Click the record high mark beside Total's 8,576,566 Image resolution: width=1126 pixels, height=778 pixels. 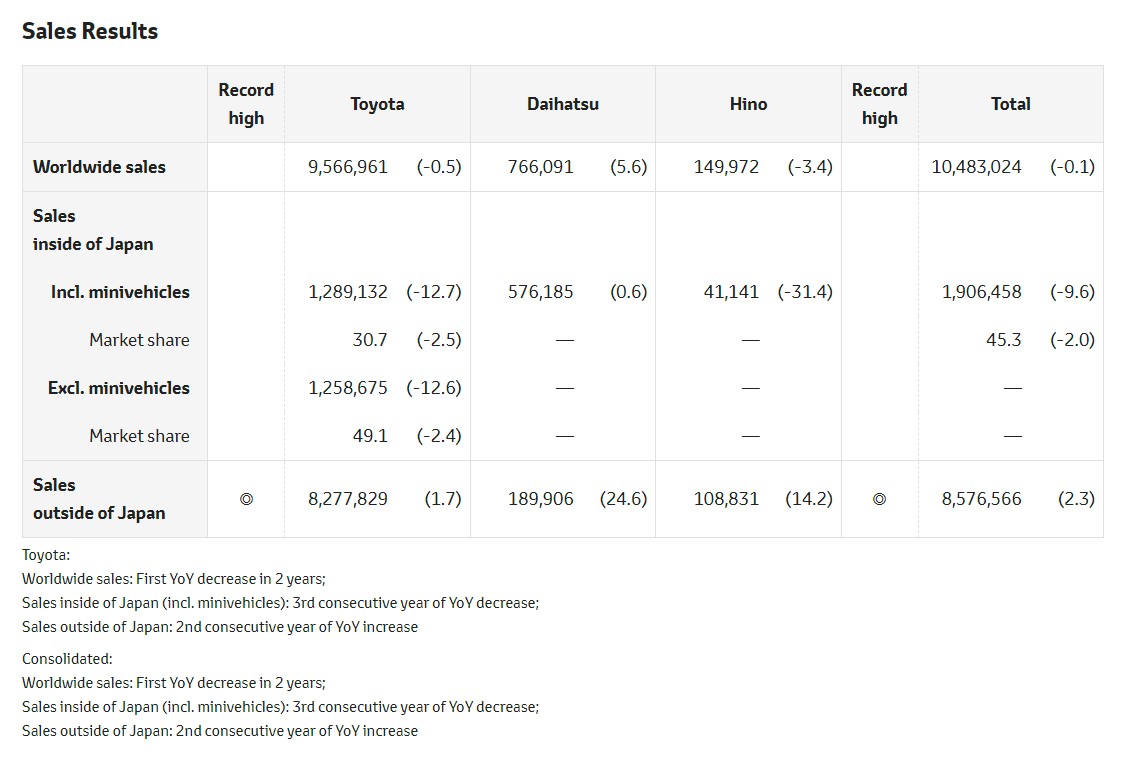point(879,499)
